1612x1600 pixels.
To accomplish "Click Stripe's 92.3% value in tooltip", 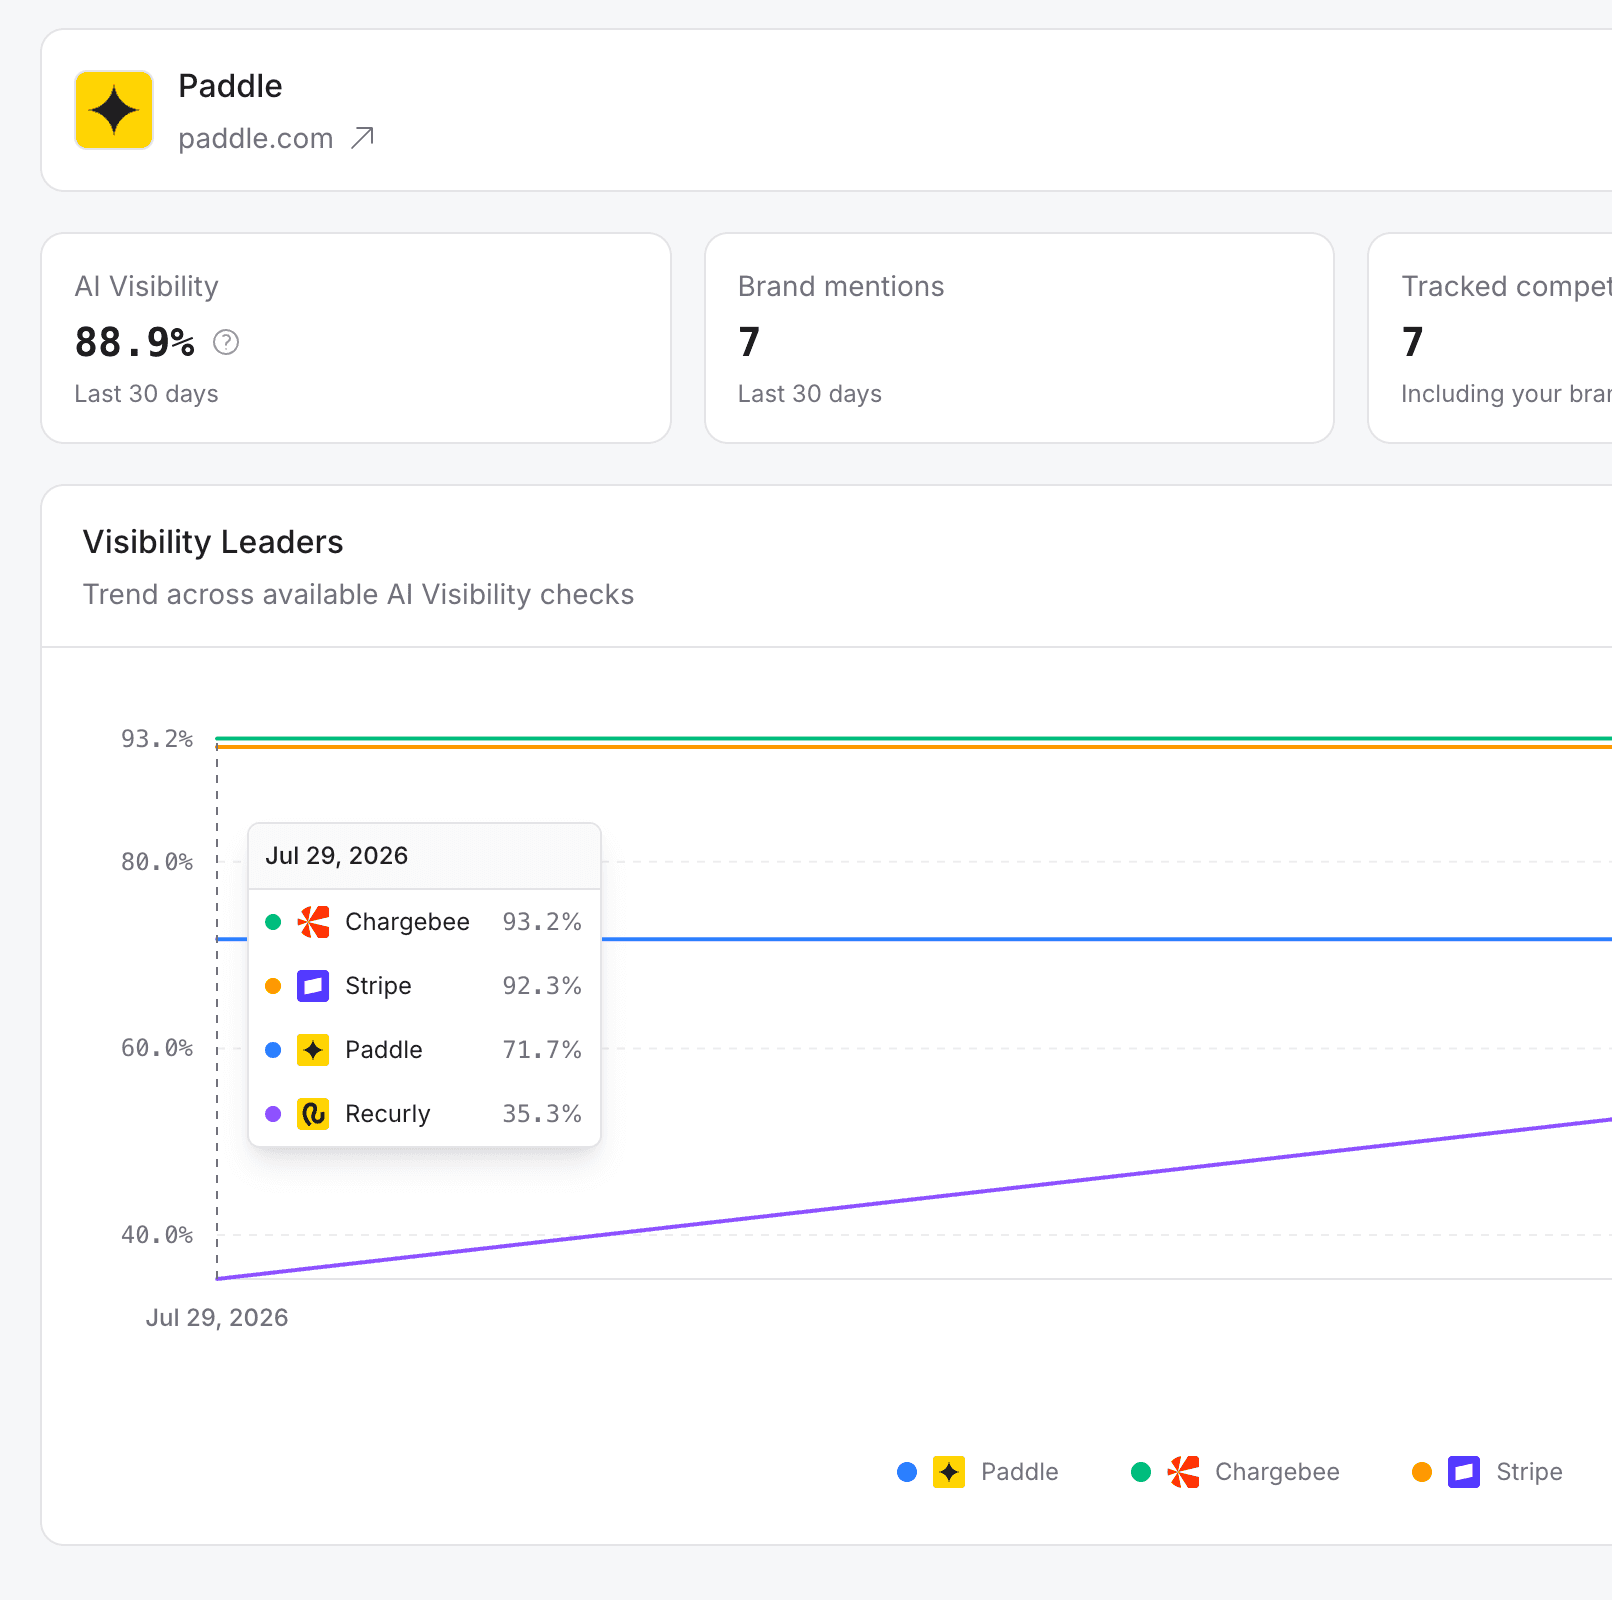I will [x=542, y=986].
